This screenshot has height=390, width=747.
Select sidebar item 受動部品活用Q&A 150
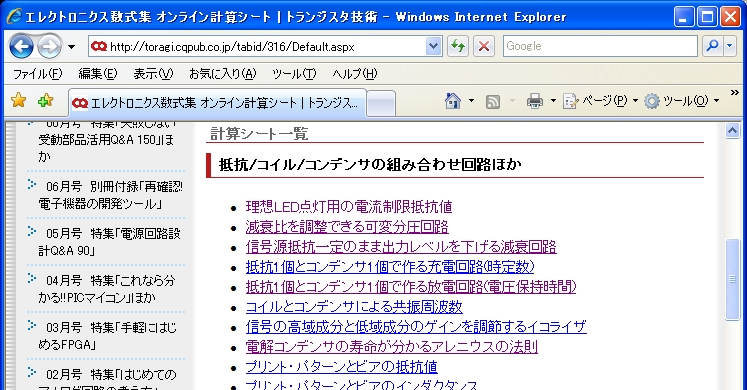click(x=106, y=143)
